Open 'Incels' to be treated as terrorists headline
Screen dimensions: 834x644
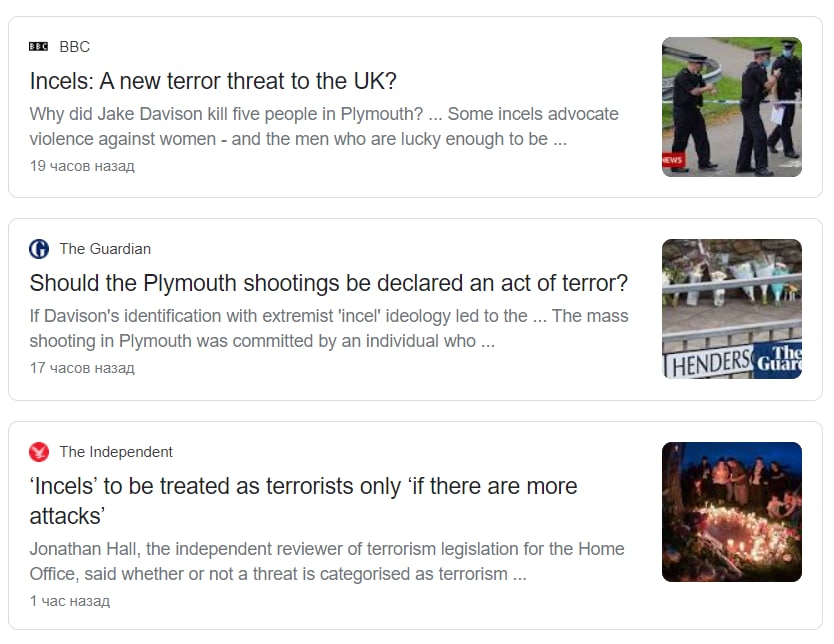tap(303, 500)
